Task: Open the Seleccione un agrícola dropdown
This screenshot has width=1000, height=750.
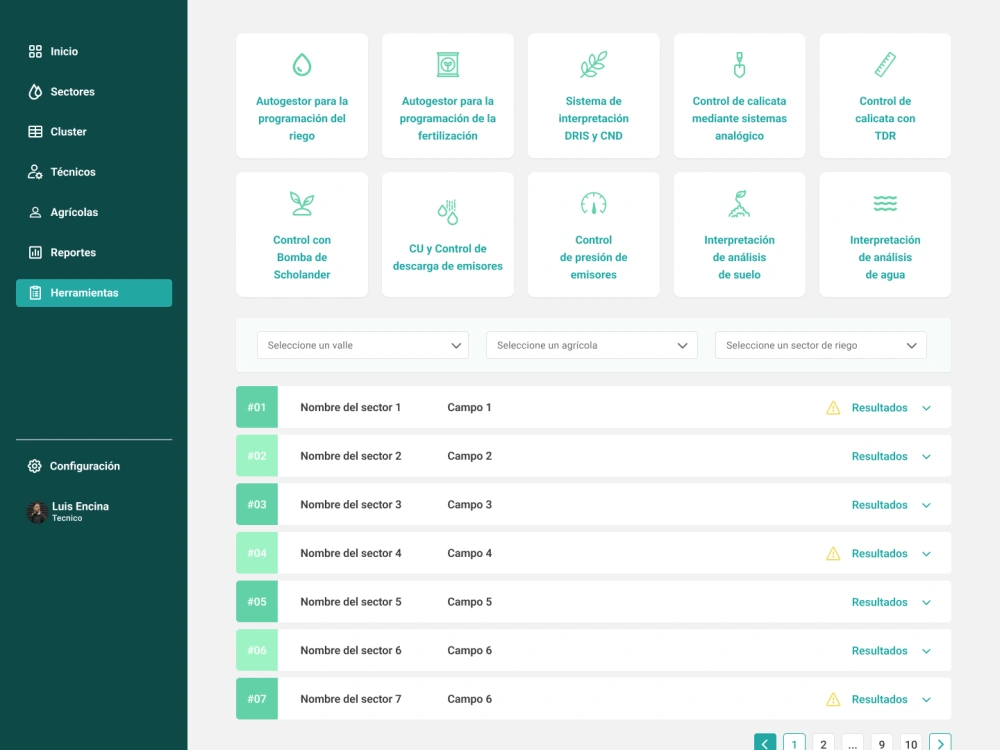Action: coord(591,344)
